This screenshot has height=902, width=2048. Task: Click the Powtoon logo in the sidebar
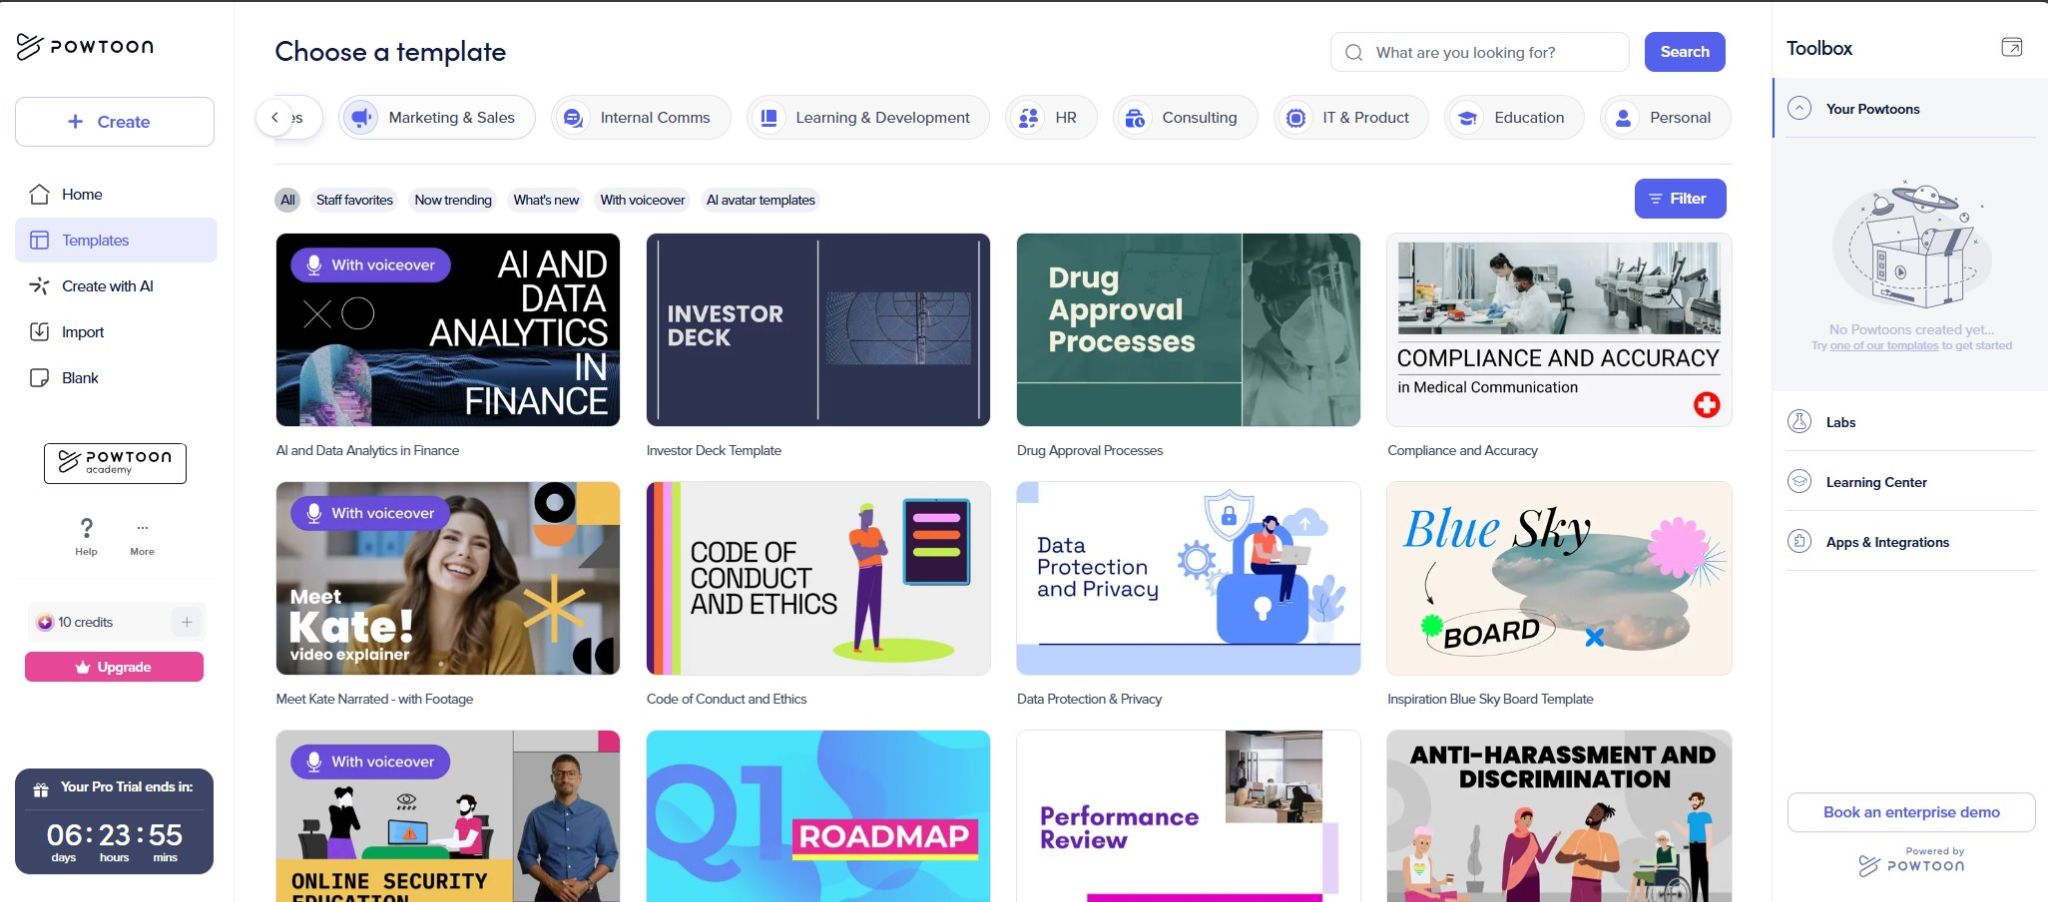coord(85,46)
